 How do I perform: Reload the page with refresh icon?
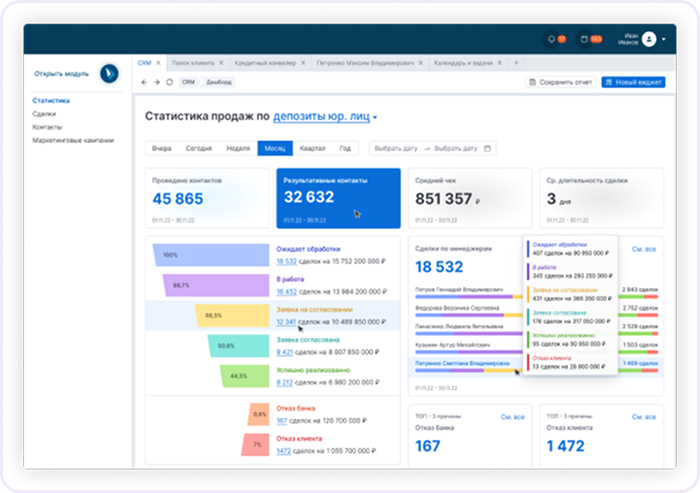[170, 82]
